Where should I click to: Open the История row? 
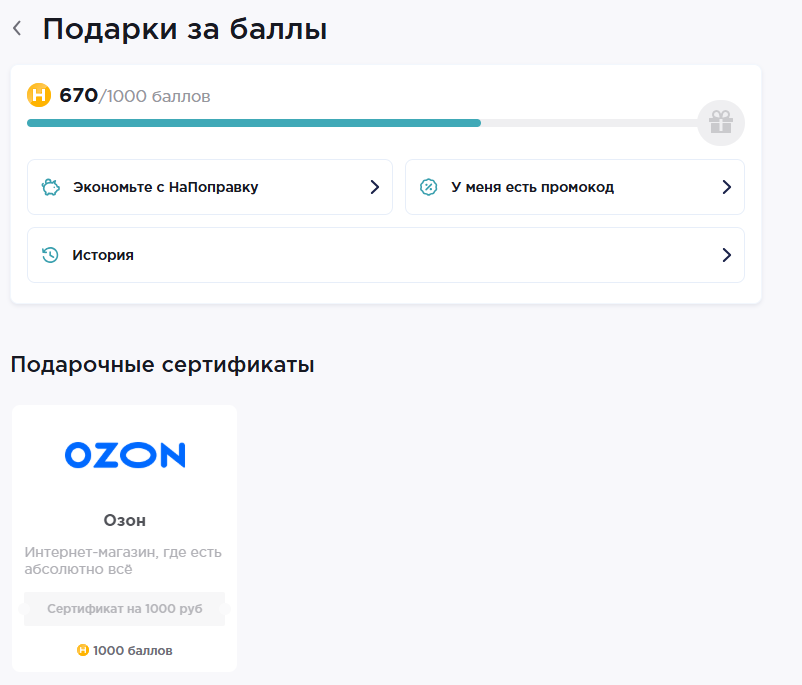(x=386, y=255)
